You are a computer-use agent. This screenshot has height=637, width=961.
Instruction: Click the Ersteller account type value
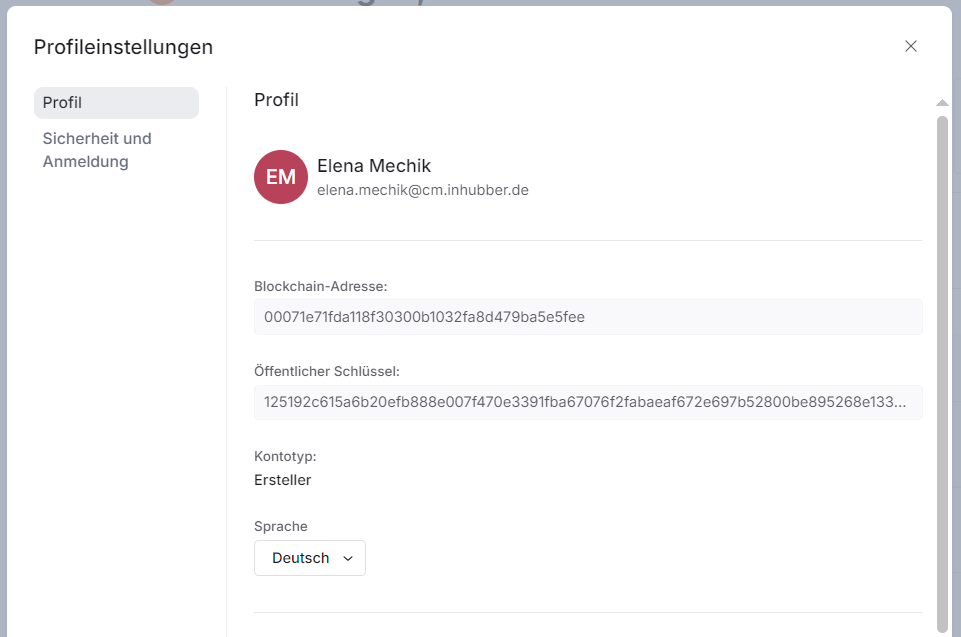[282, 480]
